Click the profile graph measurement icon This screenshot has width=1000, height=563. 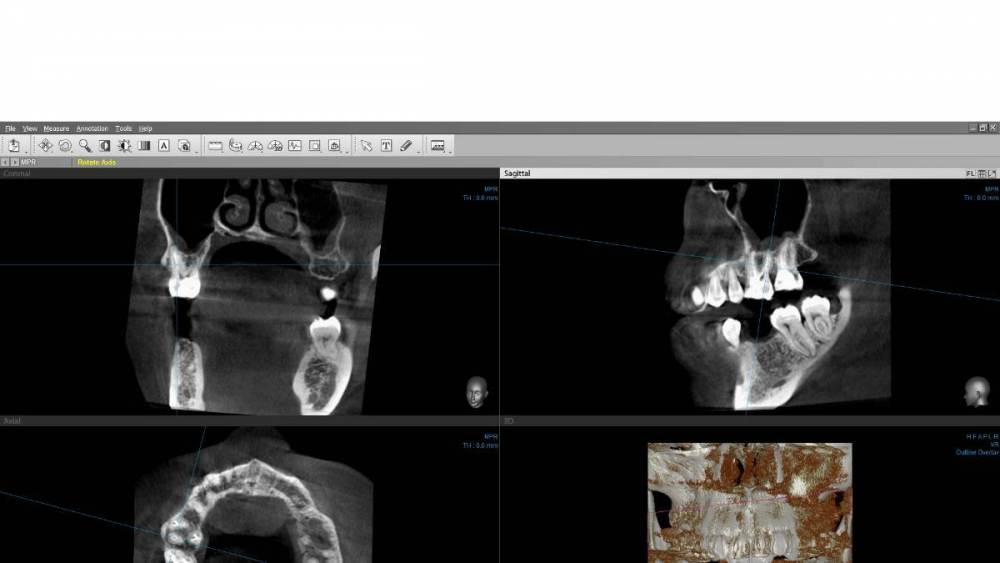coord(295,146)
